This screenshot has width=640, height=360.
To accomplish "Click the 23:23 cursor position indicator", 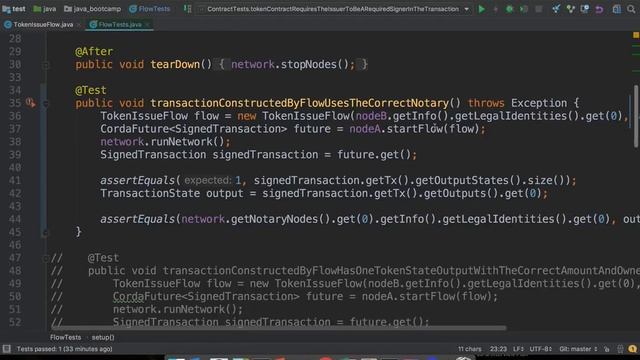I will [498, 349].
